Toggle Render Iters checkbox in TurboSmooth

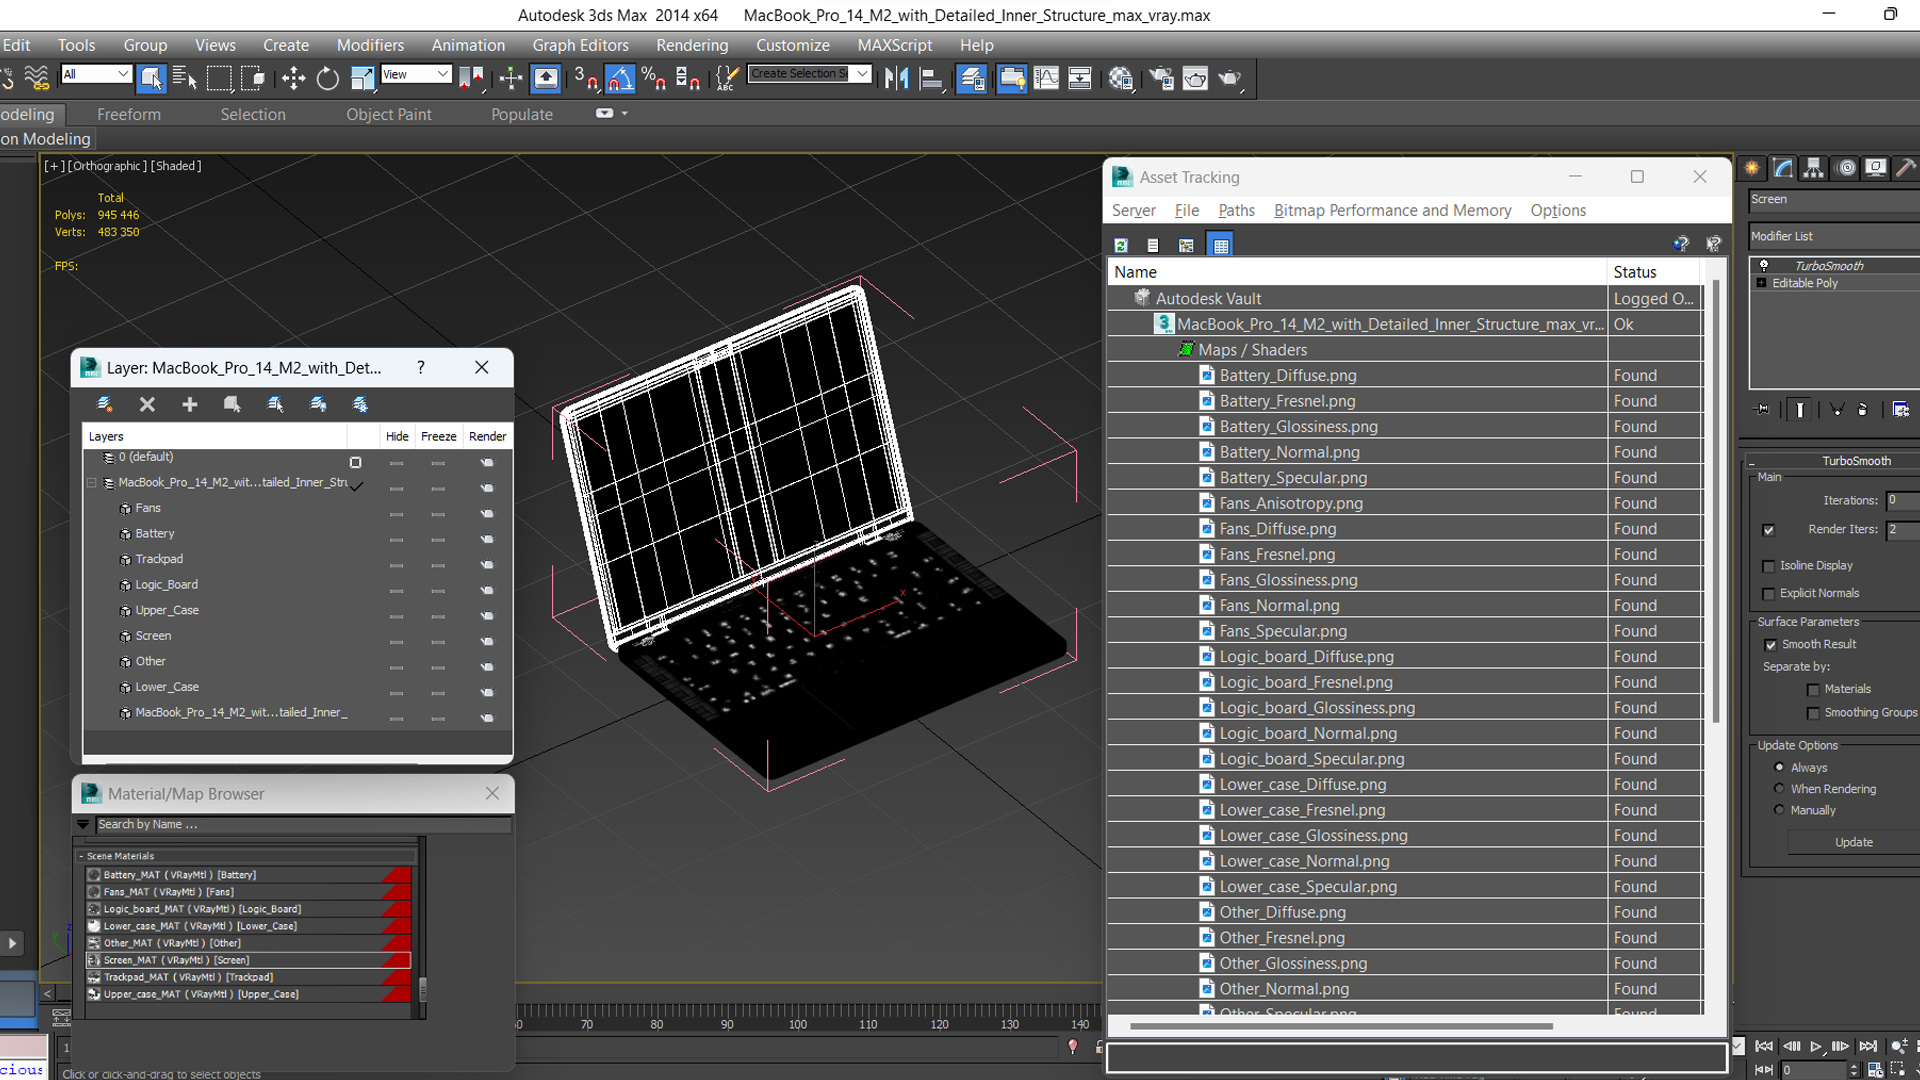pyautogui.click(x=1768, y=530)
